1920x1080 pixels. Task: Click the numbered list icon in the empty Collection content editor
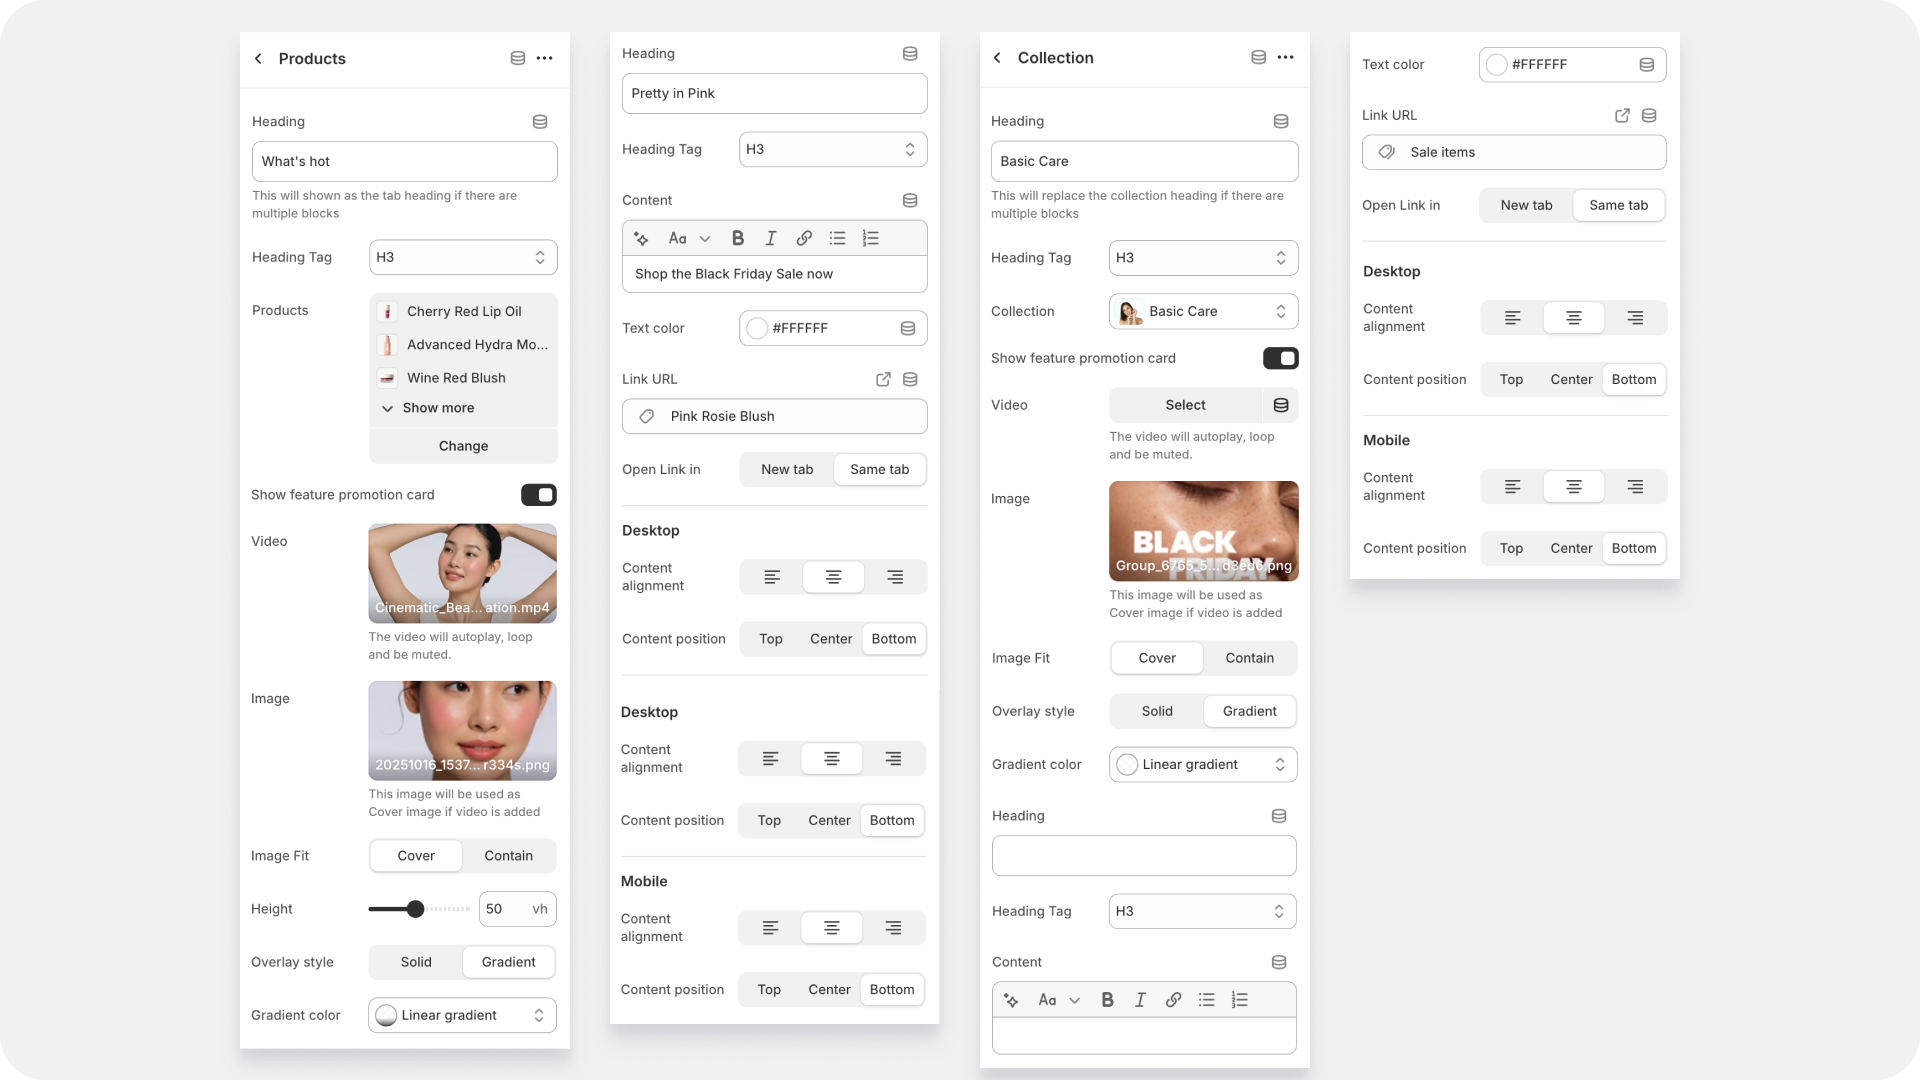click(1240, 1000)
